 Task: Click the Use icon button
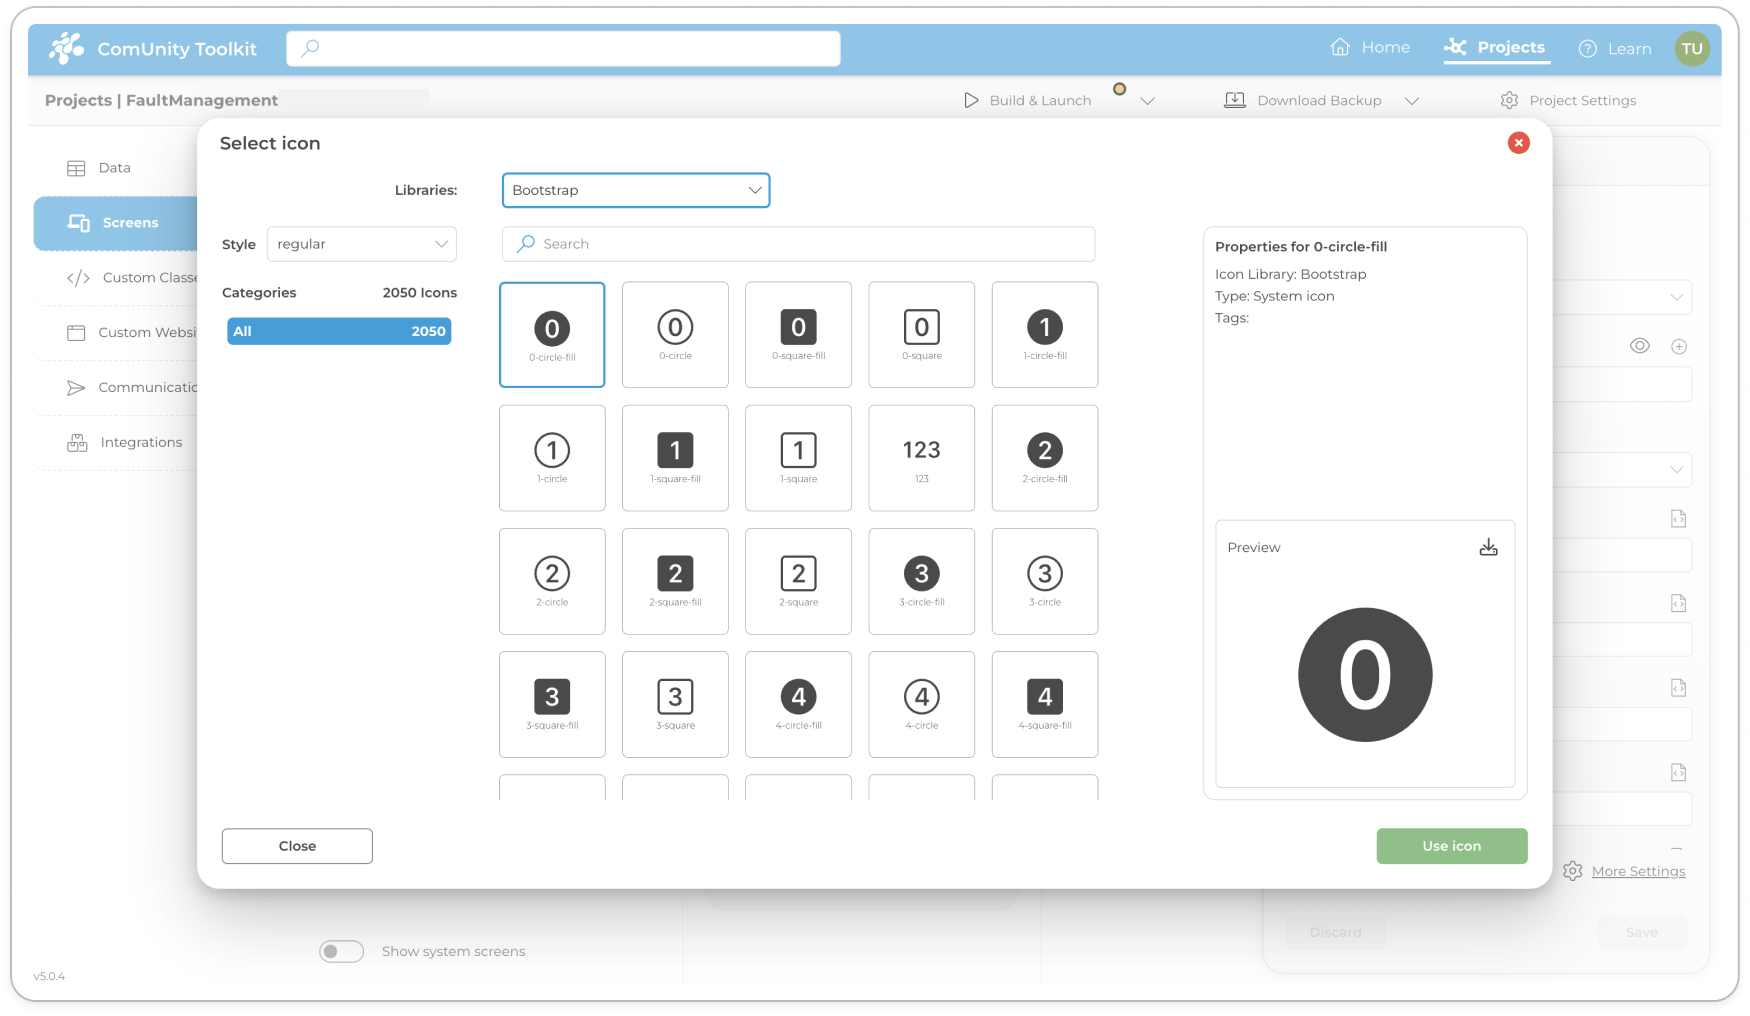click(1451, 846)
